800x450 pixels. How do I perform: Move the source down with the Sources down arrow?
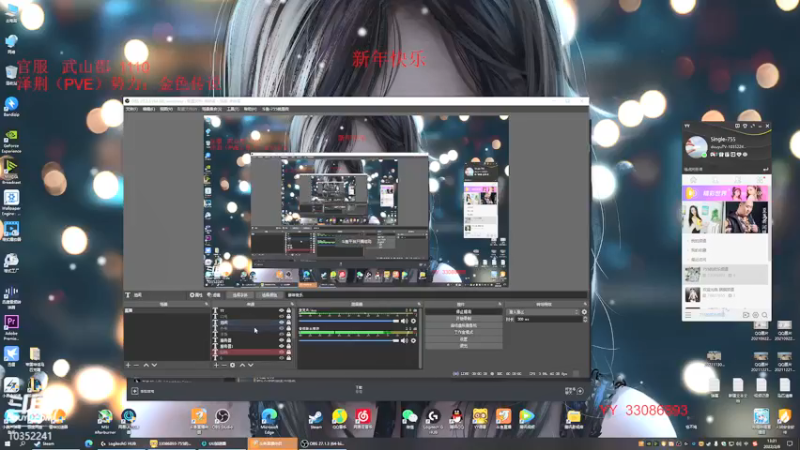(x=251, y=365)
